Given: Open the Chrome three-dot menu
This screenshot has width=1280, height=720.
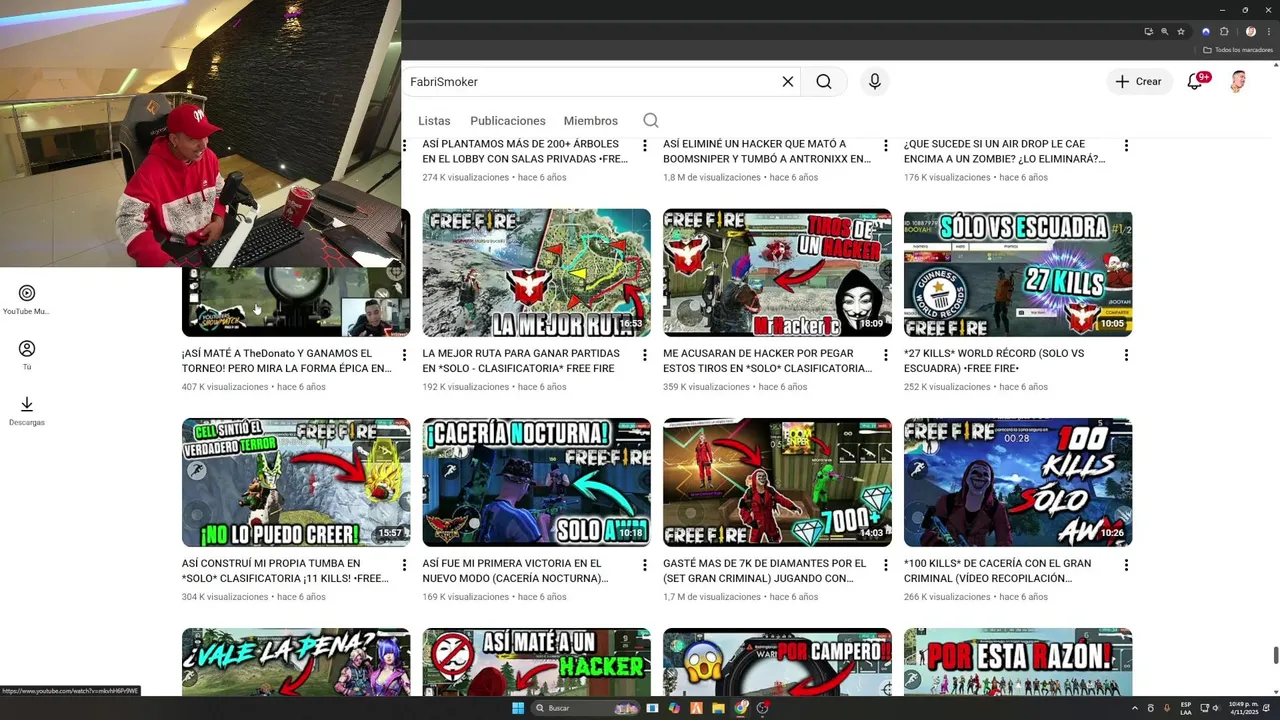Looking at the screenshot, I should pos(1268,32).
